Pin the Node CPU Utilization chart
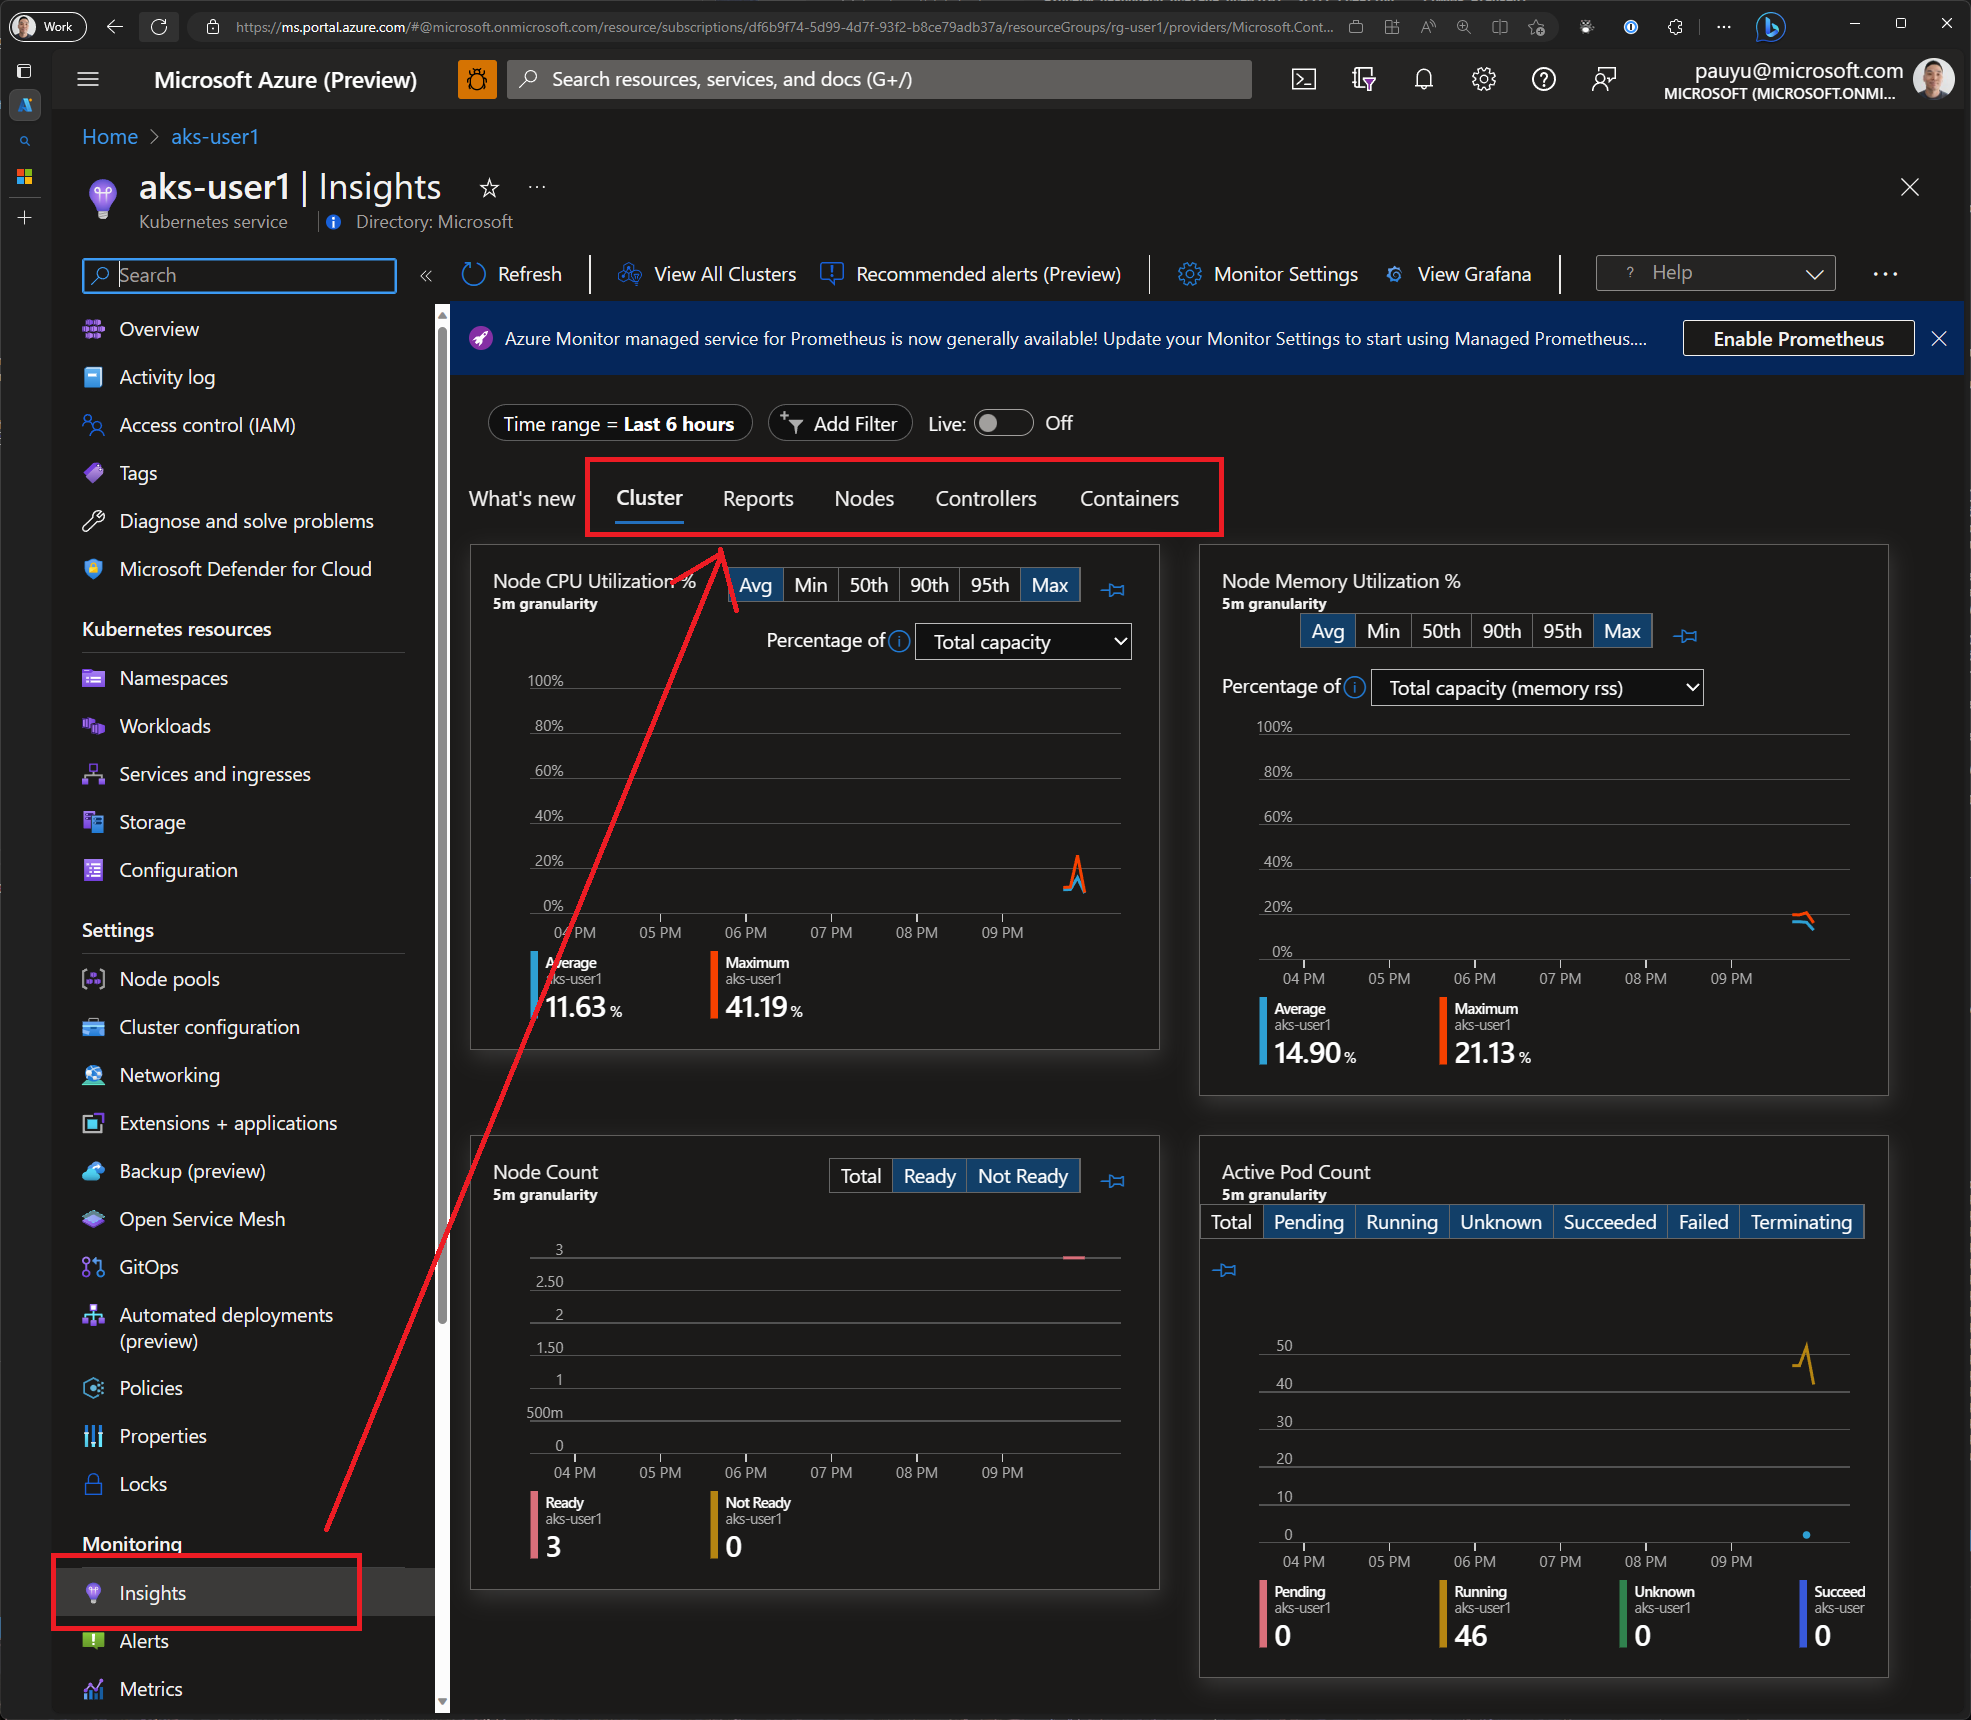This screenshot has width=1971, height=1720. tap(1113, 589)
